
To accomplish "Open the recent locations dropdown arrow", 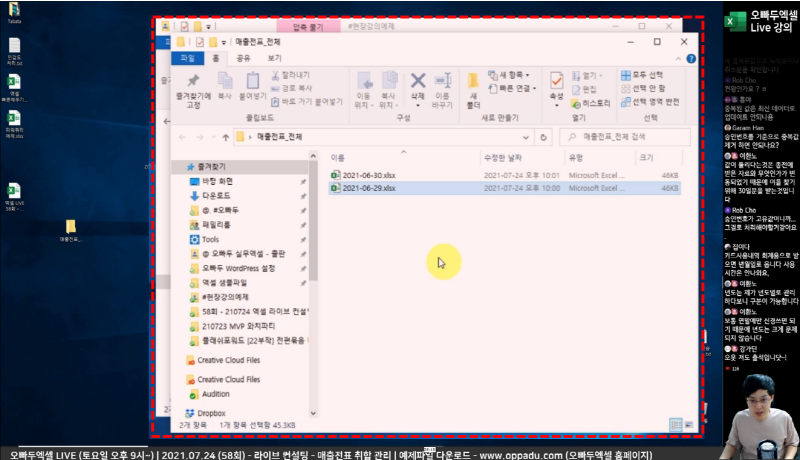I will (213, 138).
